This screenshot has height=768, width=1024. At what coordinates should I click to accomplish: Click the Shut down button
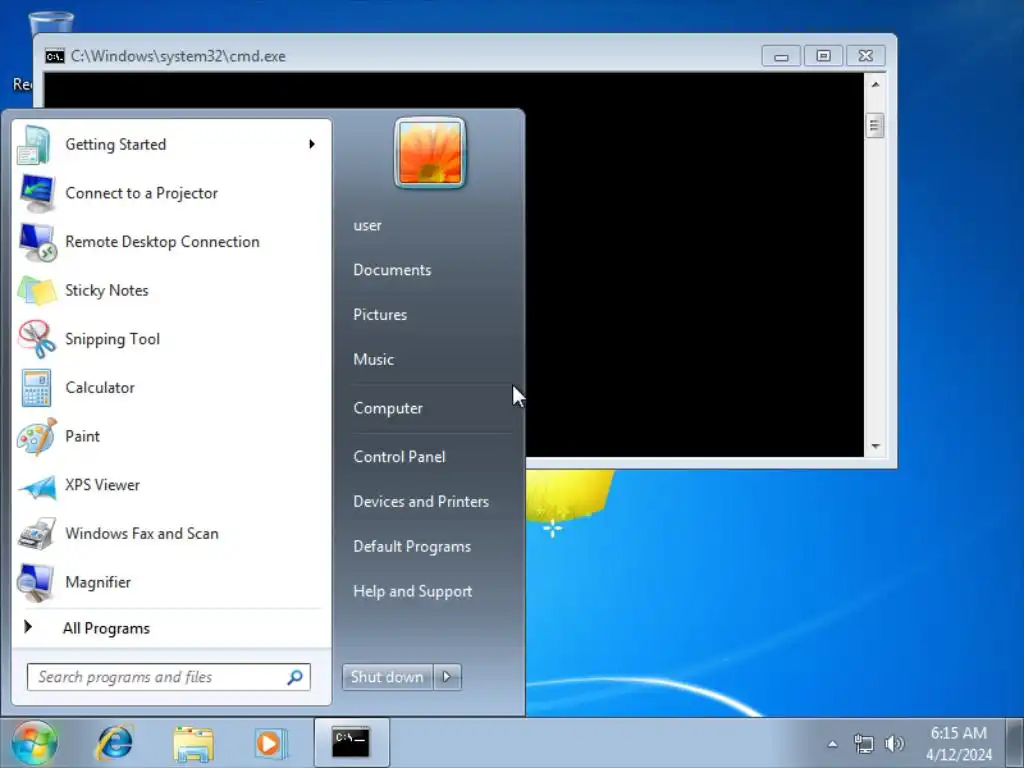click(387, 677)
